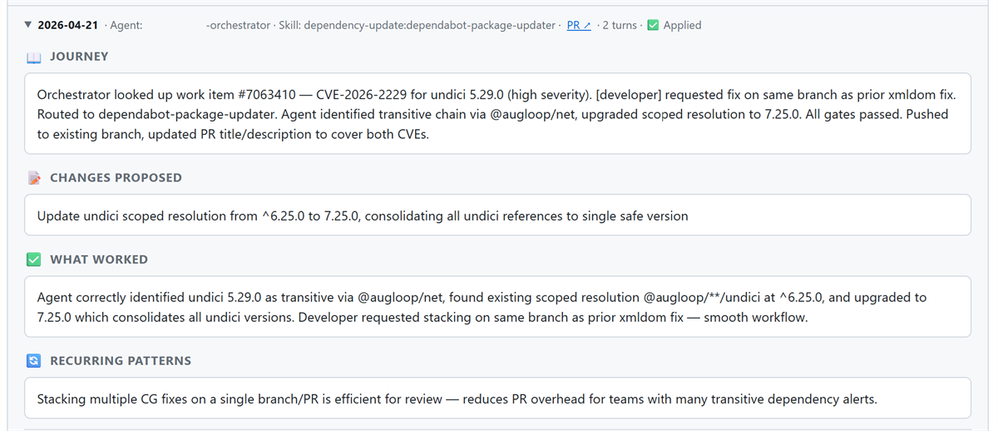Collapse the 2026-04-21 entry triangle

click(x=27, y=25)
